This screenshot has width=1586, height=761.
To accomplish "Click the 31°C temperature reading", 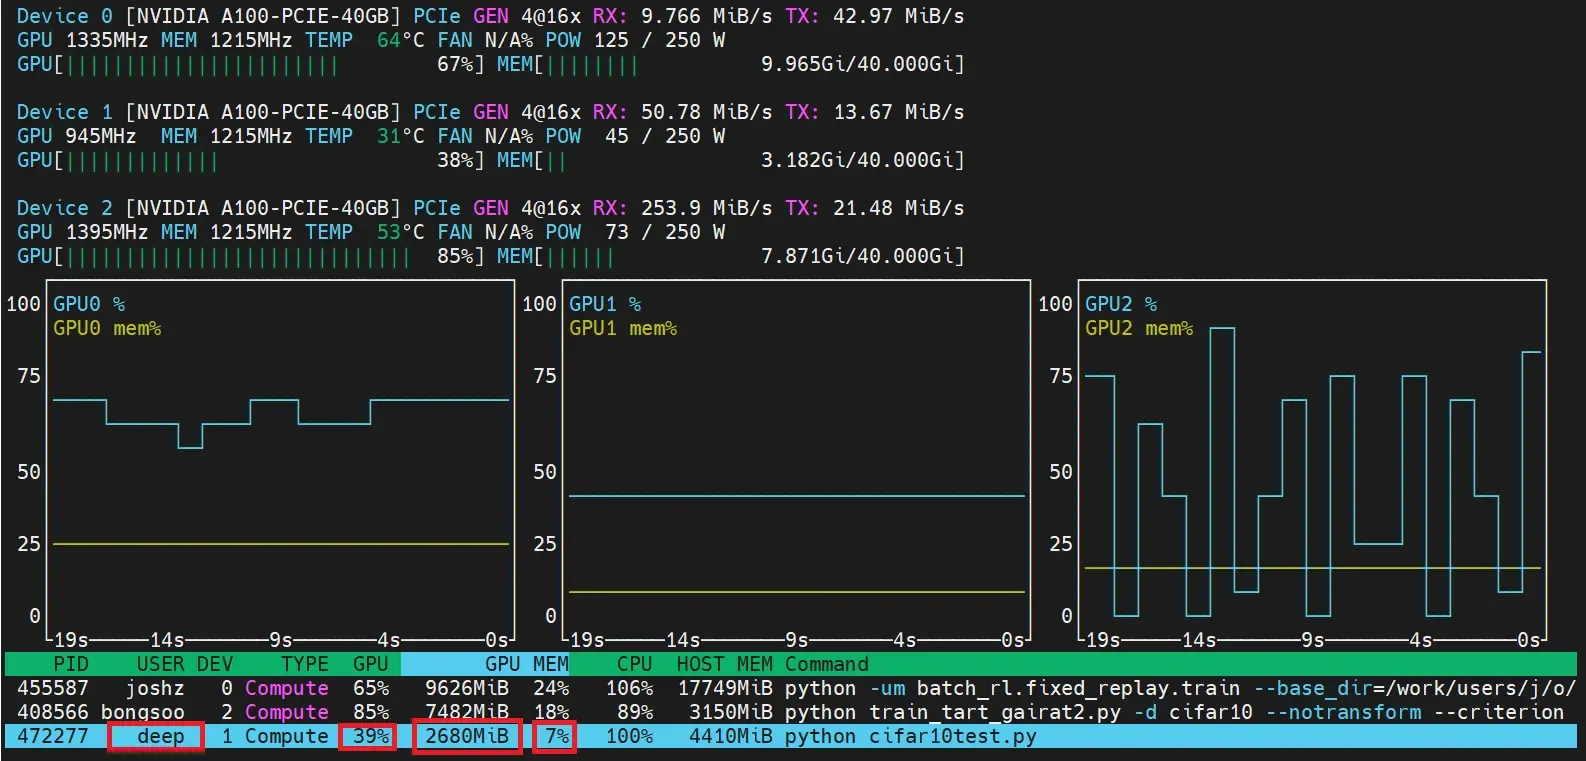I will click(400, 136).
